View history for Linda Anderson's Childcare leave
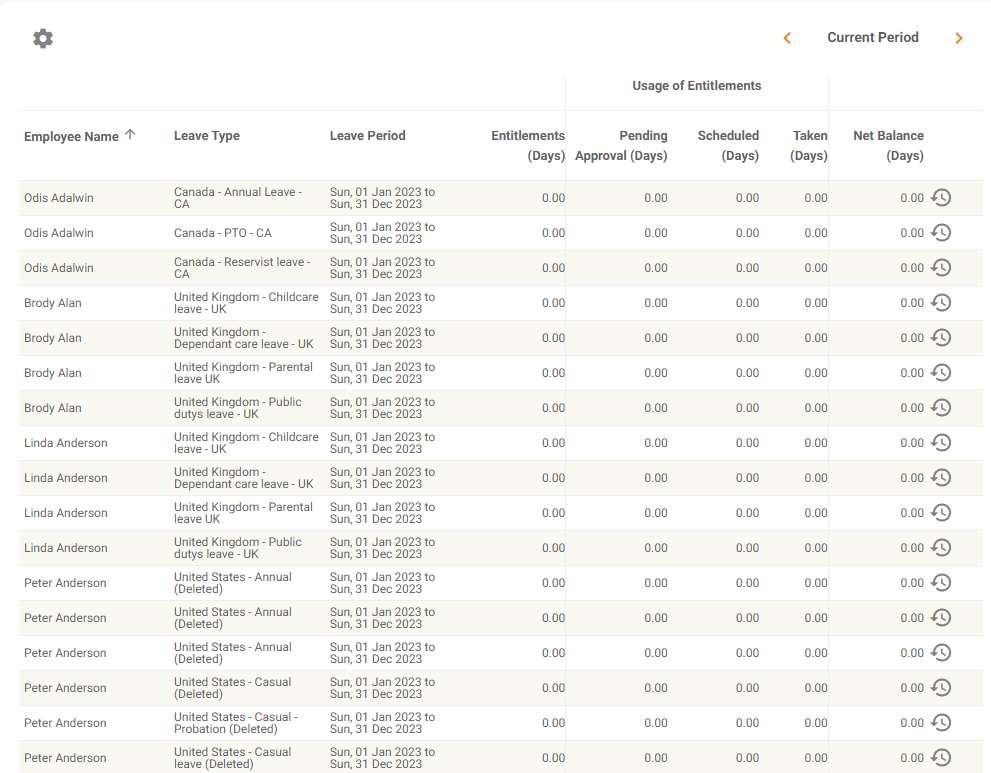 point(940,443)
